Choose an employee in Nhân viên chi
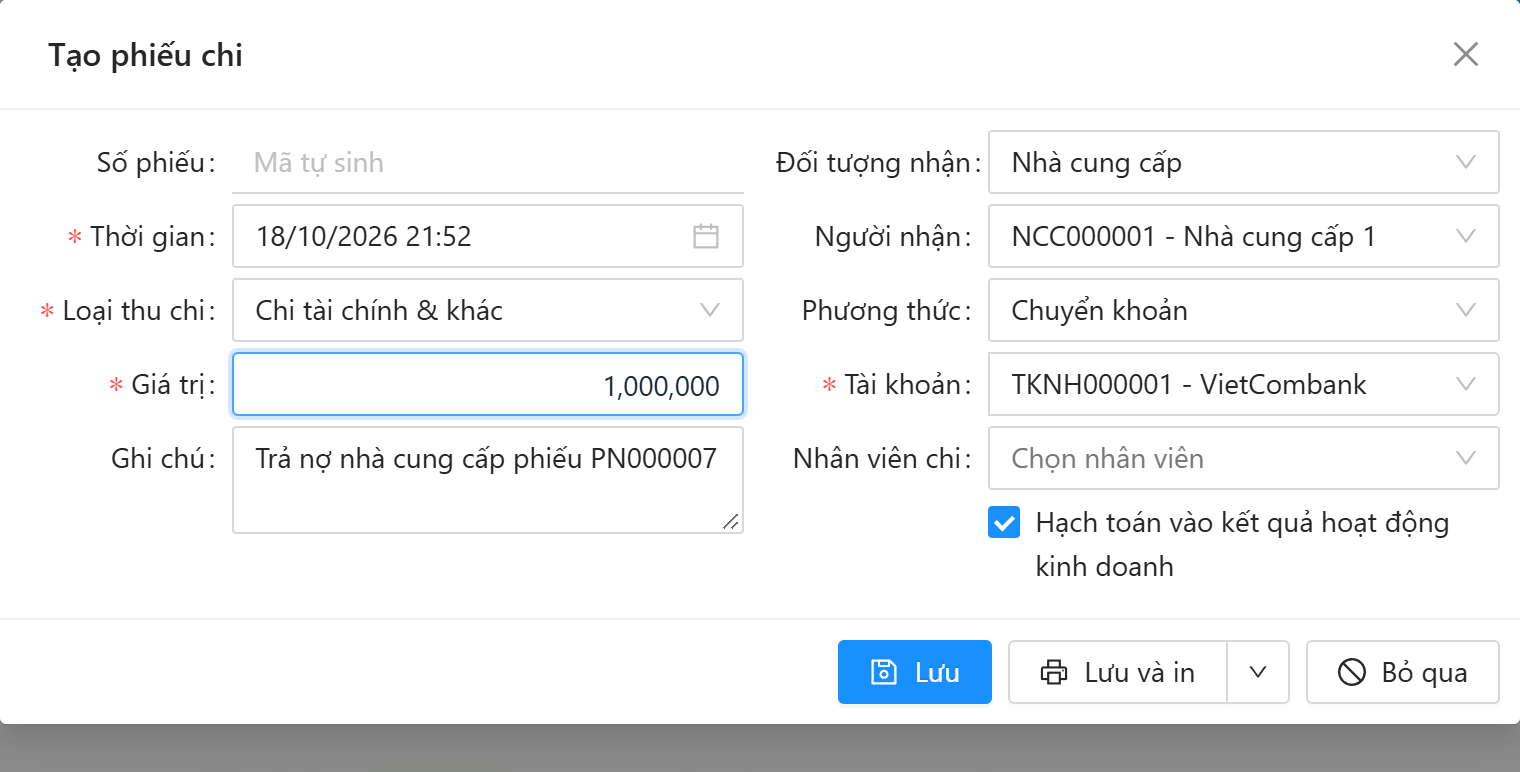The image size is (1520, 772). pyautogui.click(x=1244, y=458)
